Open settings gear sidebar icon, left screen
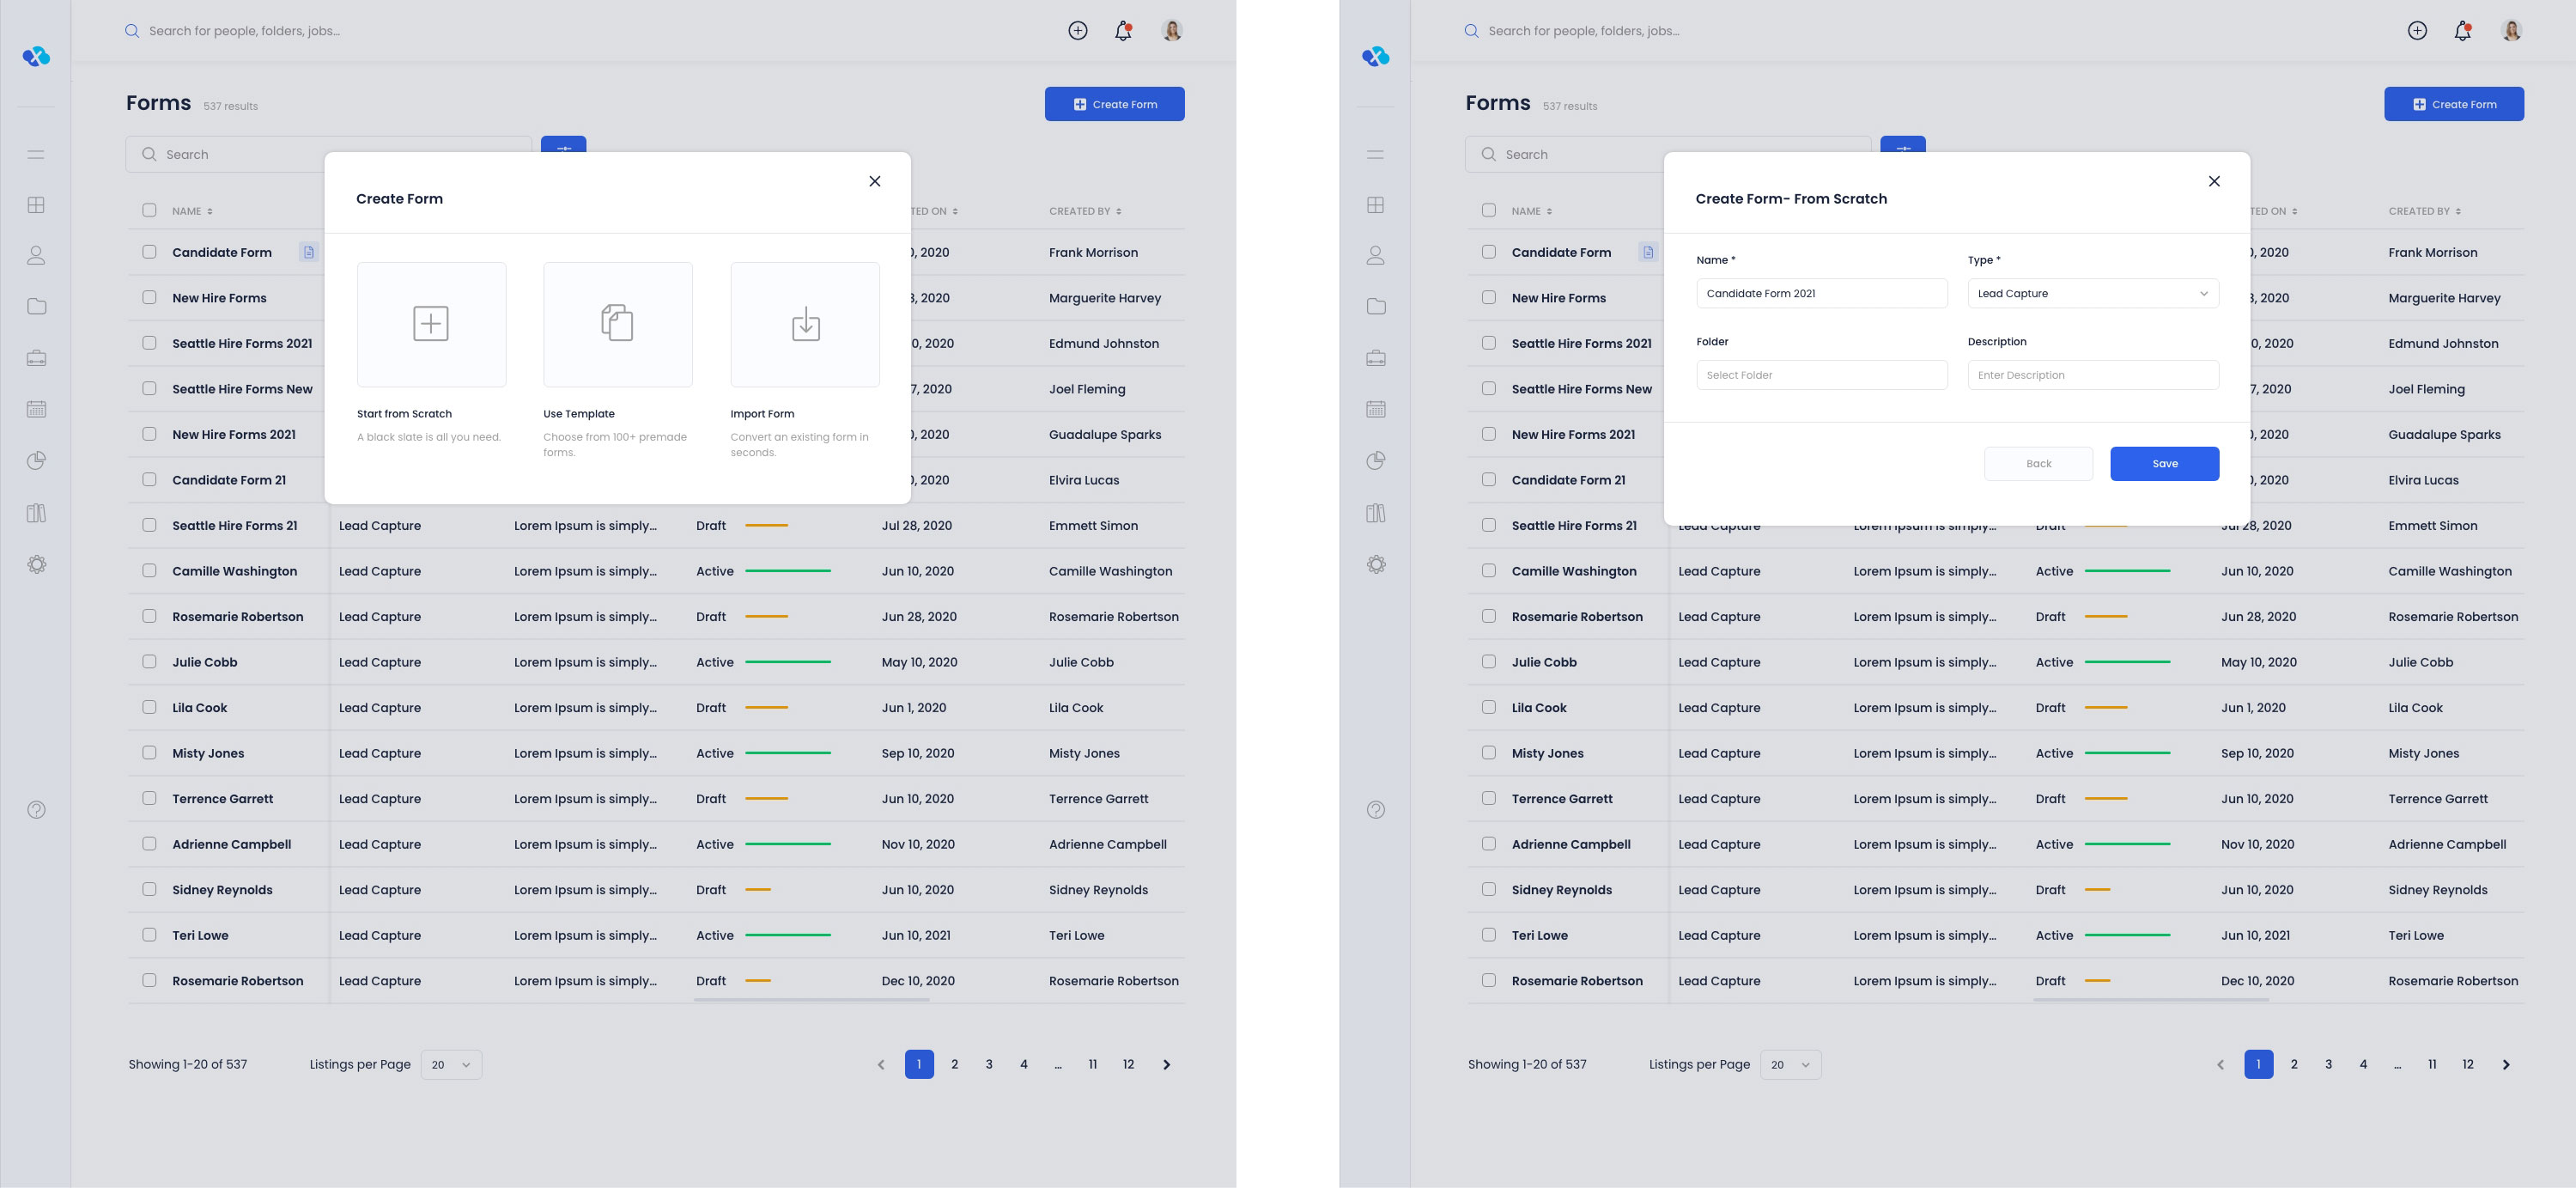This screenshot has width=2576, height=1188. [37, 564]
